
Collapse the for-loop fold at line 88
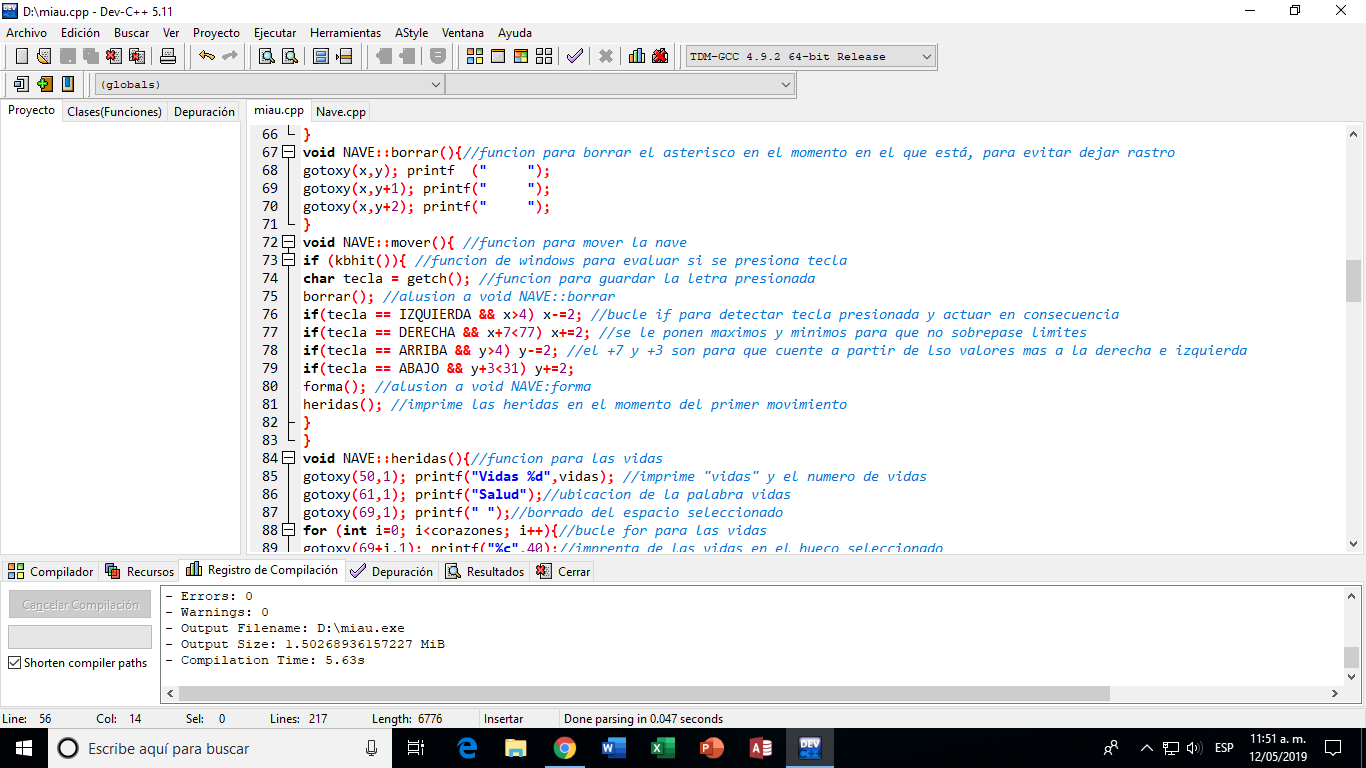click(289, 530)
